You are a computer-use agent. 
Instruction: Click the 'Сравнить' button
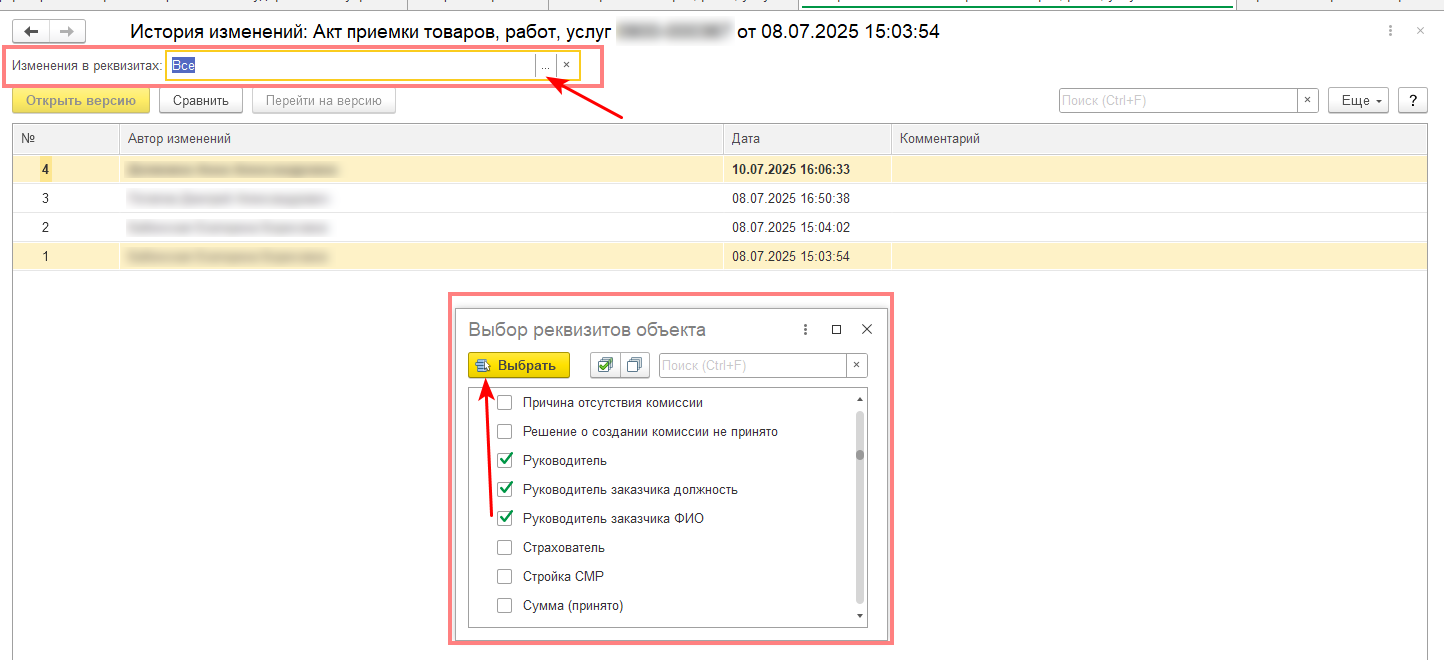[201, 100]
